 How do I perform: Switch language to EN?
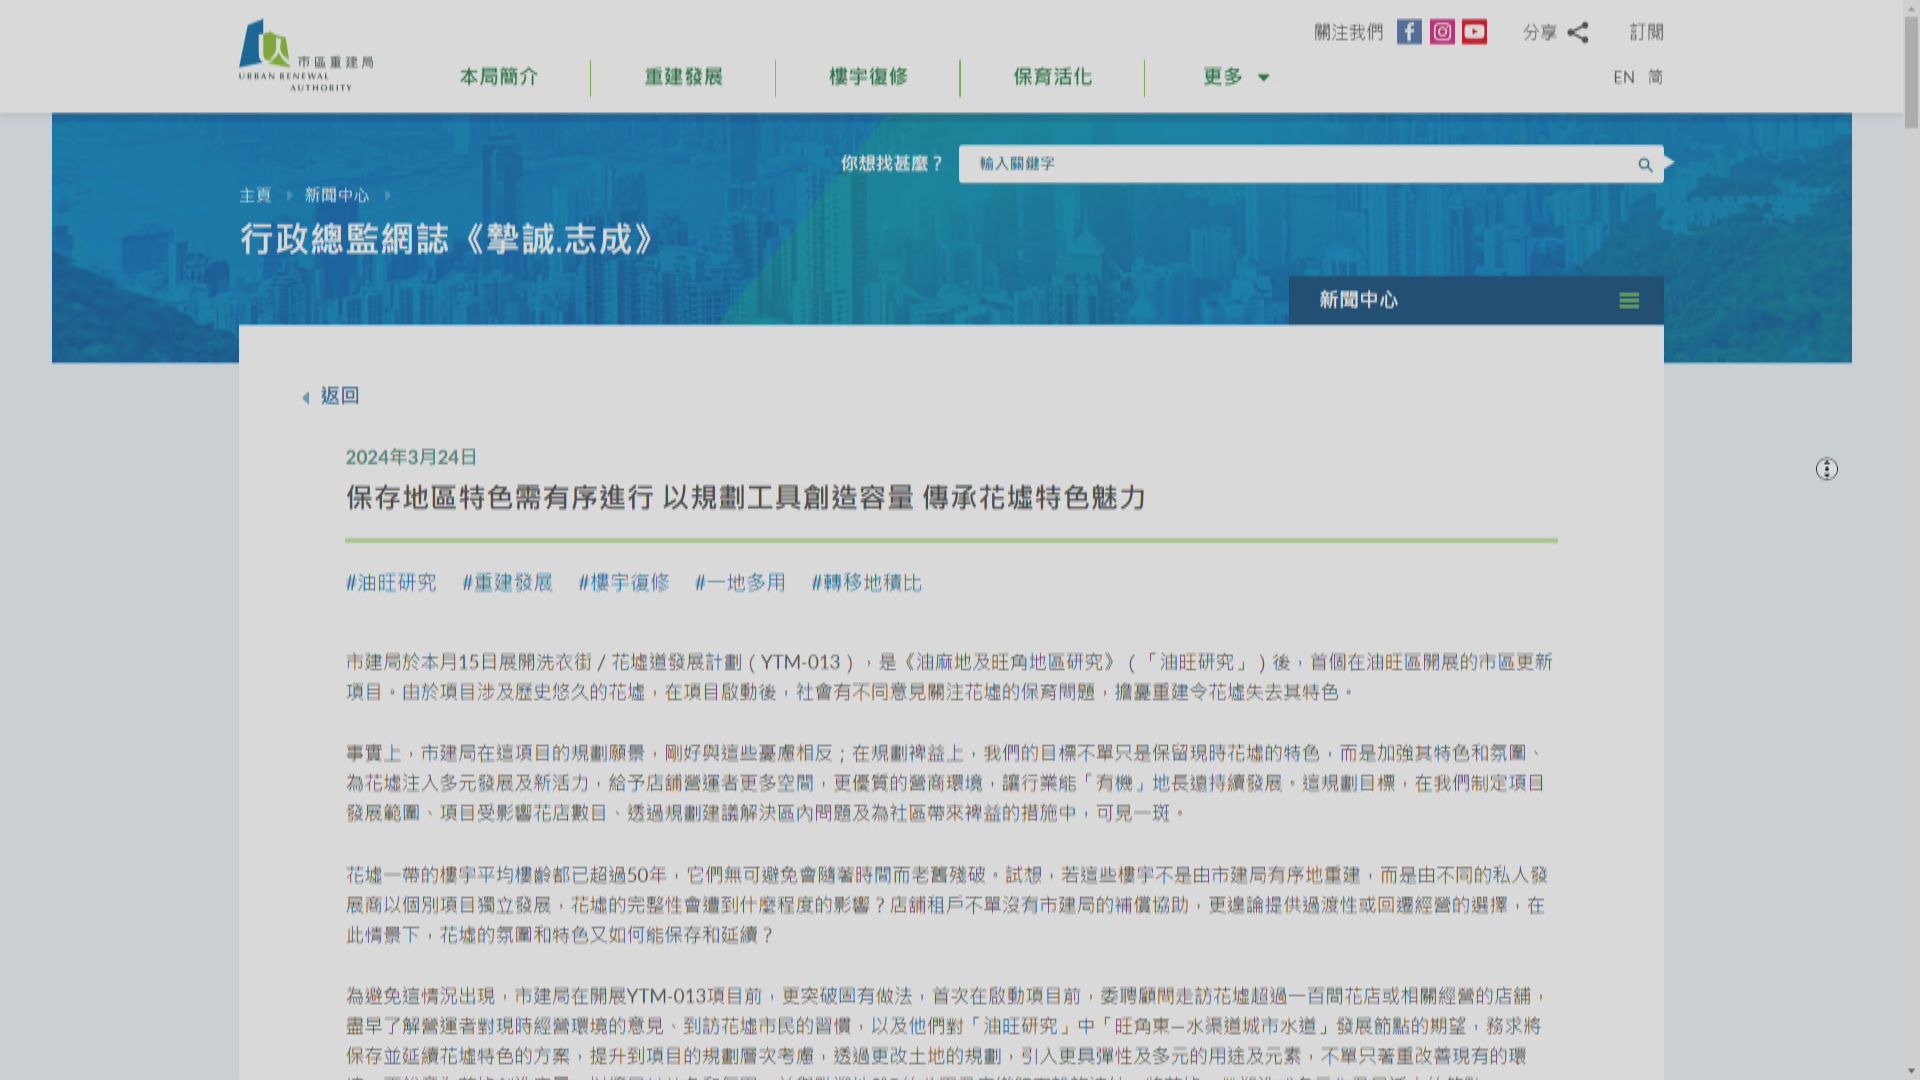pyautogui.click(x=1622, y=77)
